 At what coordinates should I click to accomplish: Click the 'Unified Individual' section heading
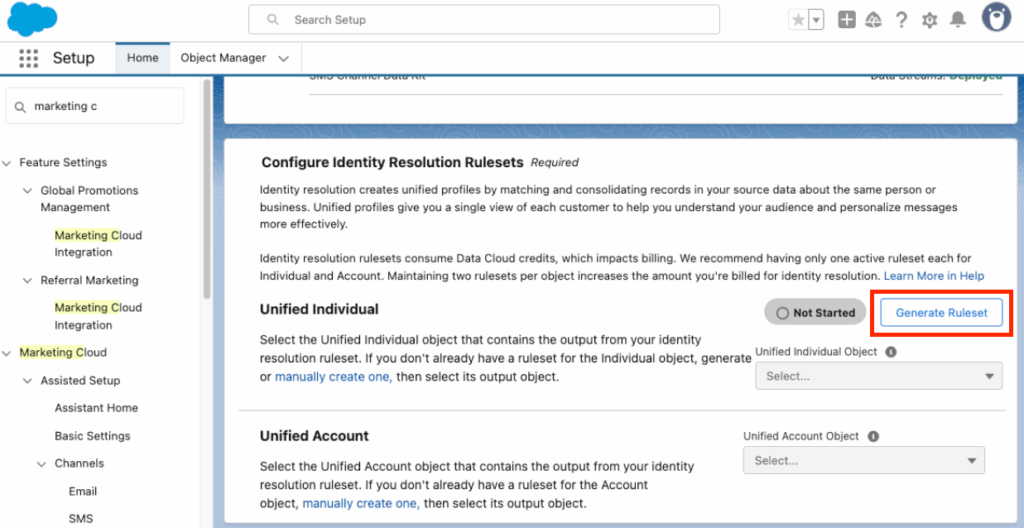point(319,309)
